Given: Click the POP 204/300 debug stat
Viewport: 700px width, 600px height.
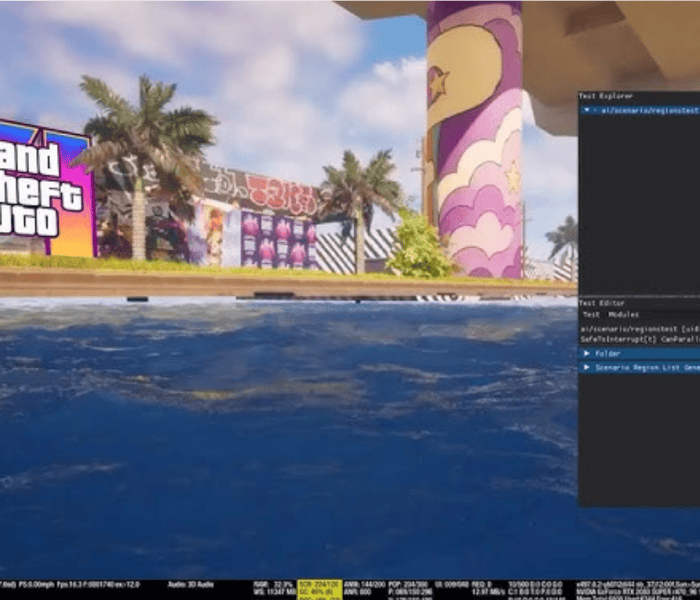Looking at the screenshot, I should click(407, 584).
